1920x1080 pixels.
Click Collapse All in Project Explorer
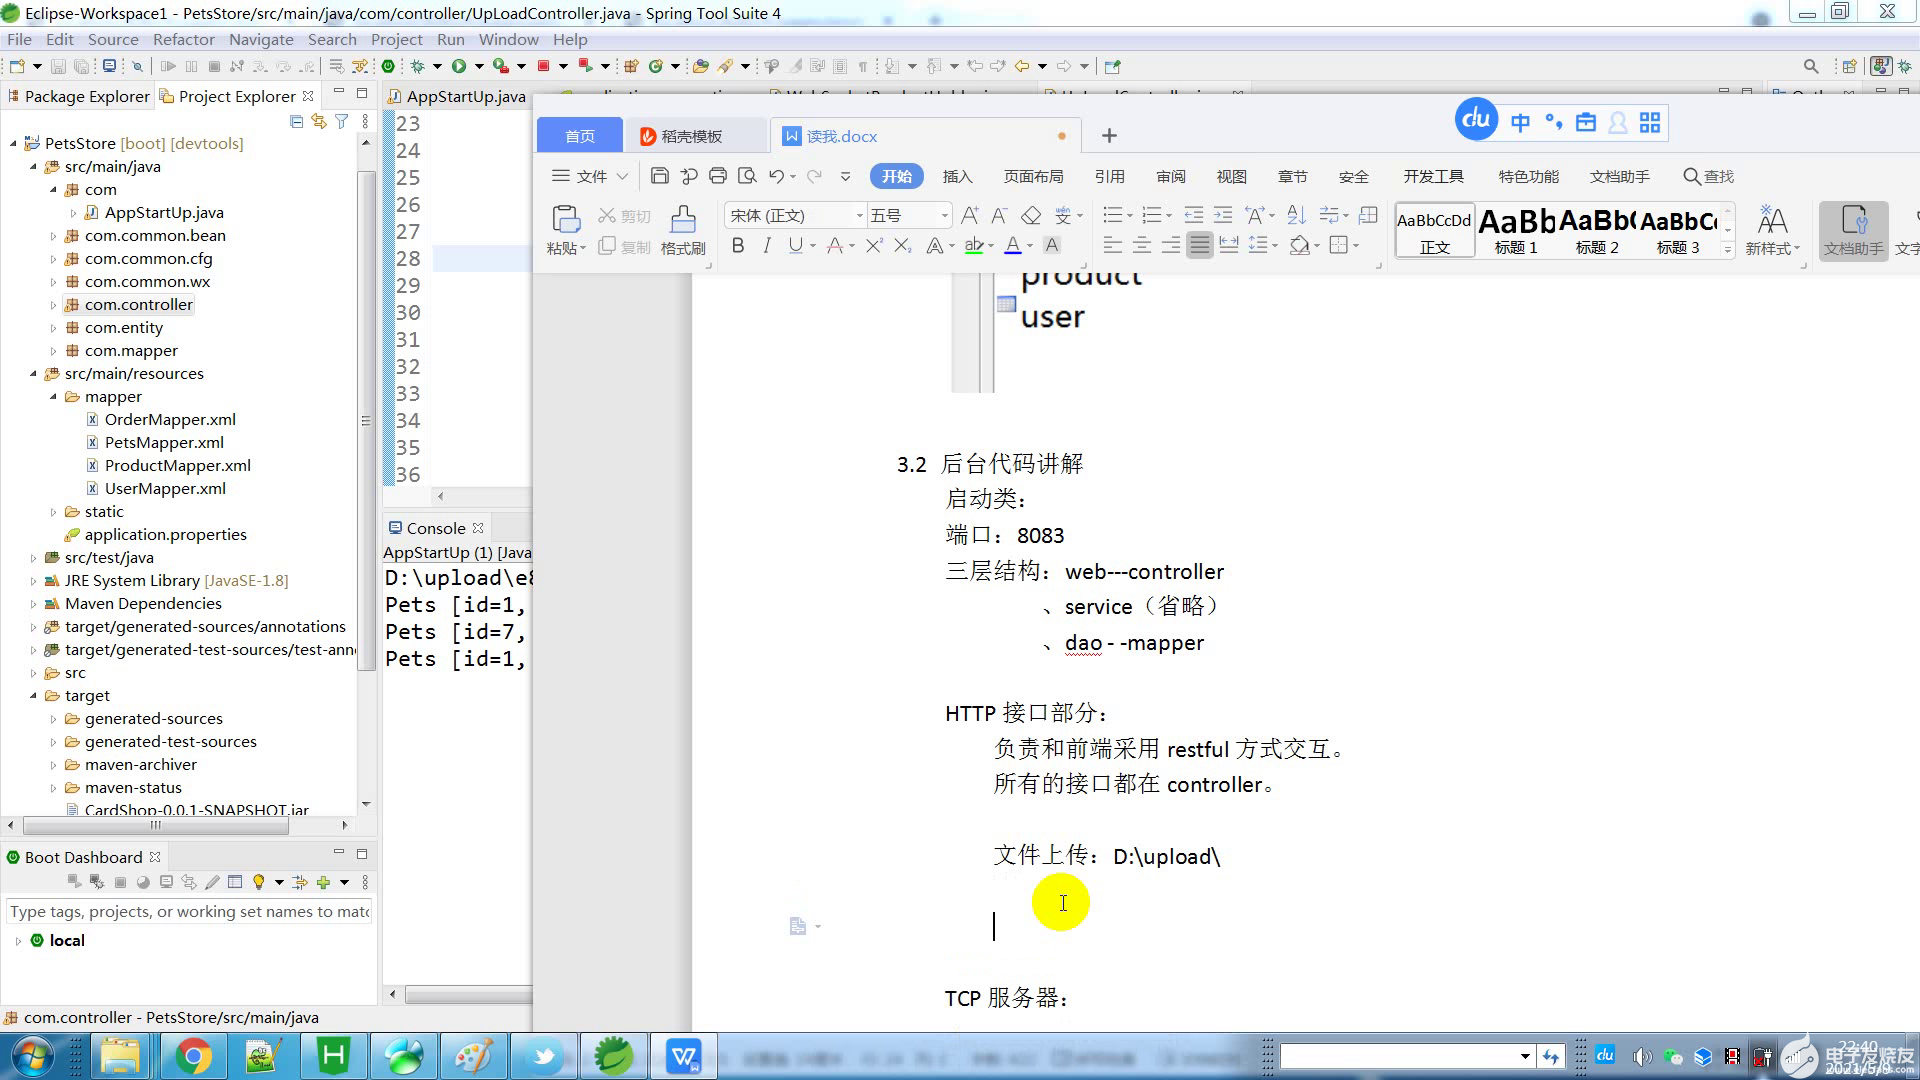pyautogui.click(x=296, y=121)
